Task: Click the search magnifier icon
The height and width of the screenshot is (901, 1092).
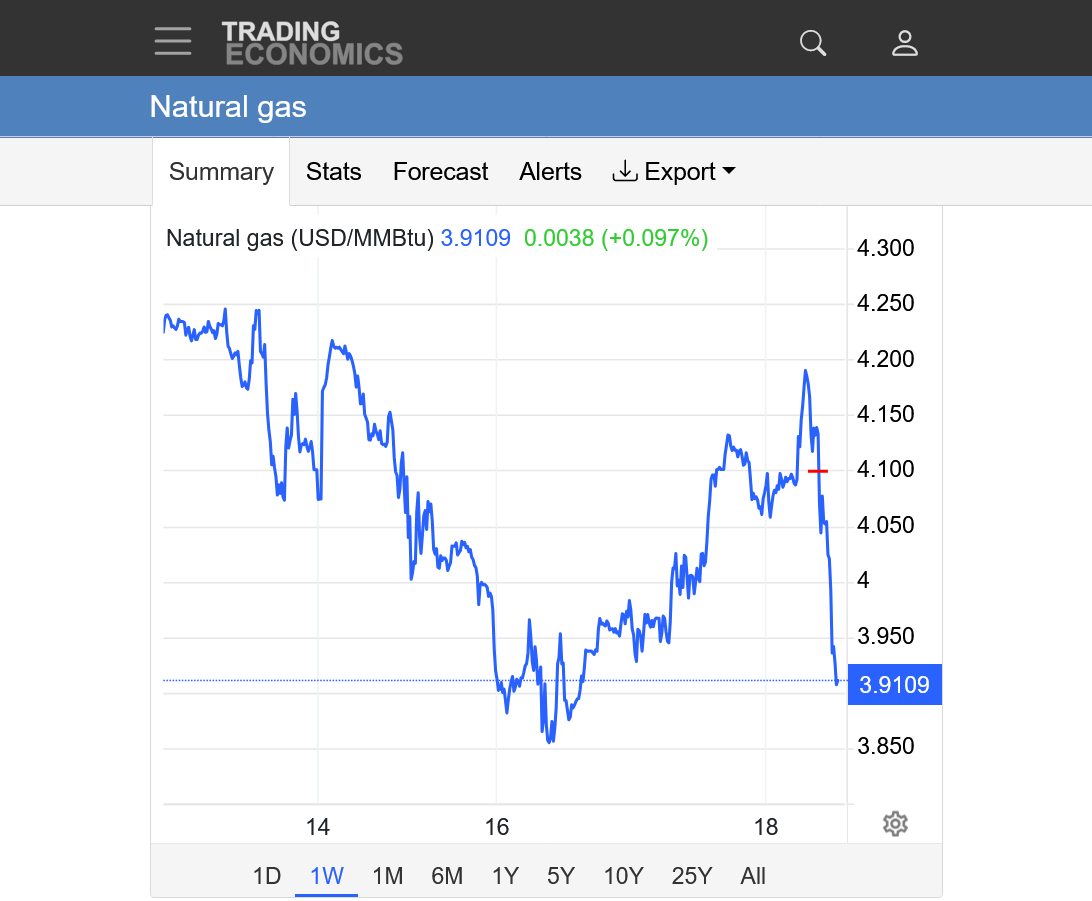Action: pyautogui.click(x=813, y=43)
